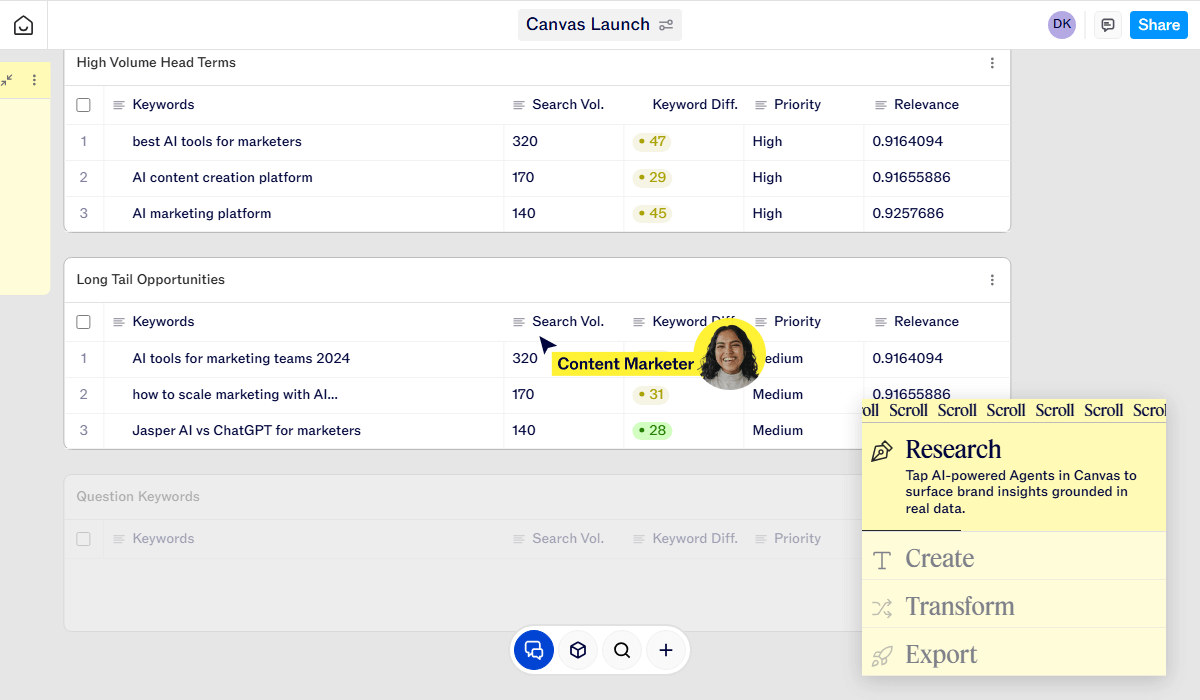
Task: Click the plus icon in bottom toolbar
Action: [666, 650]
